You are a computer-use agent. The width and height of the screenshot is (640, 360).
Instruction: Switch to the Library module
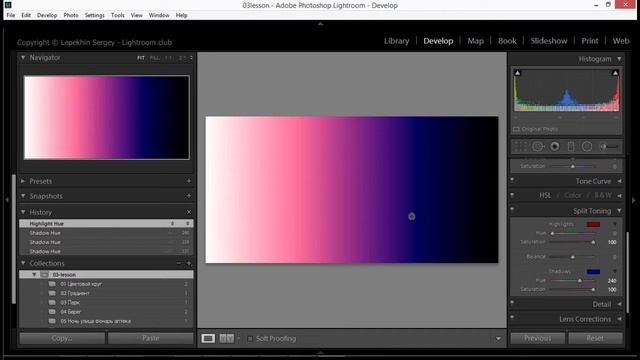tap(396, 41)
